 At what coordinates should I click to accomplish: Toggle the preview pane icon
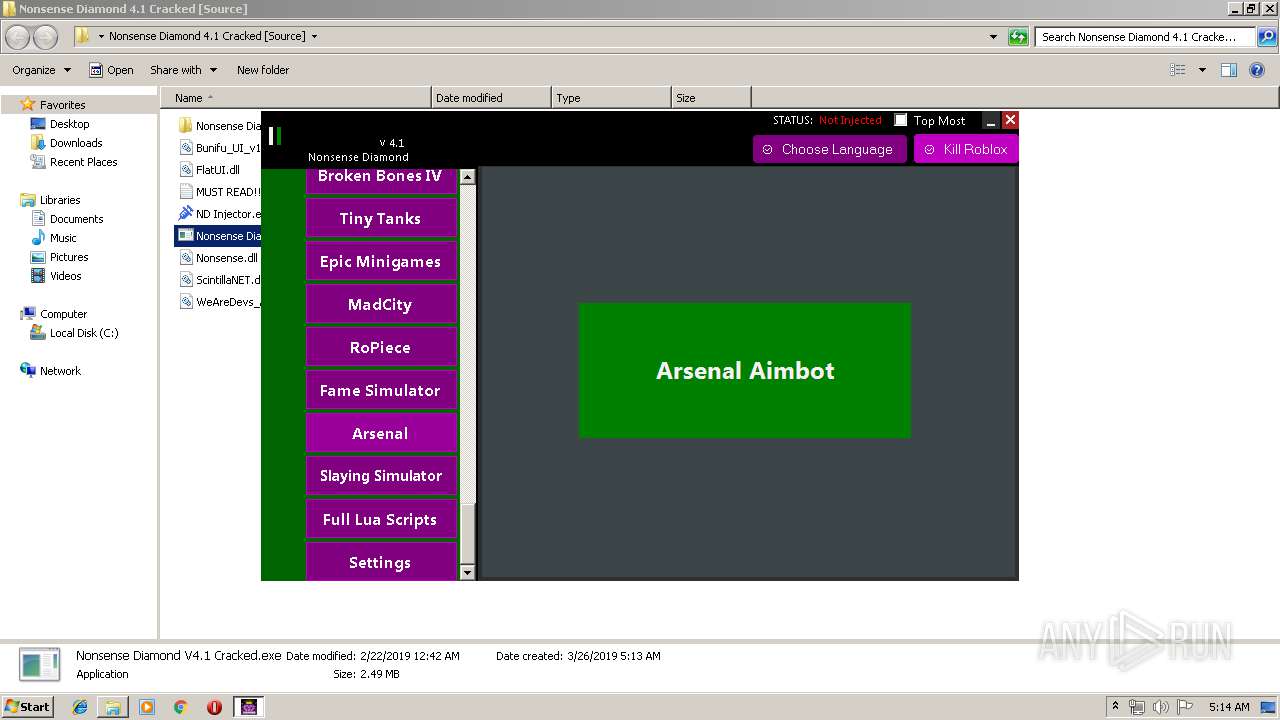[1229, 70]
